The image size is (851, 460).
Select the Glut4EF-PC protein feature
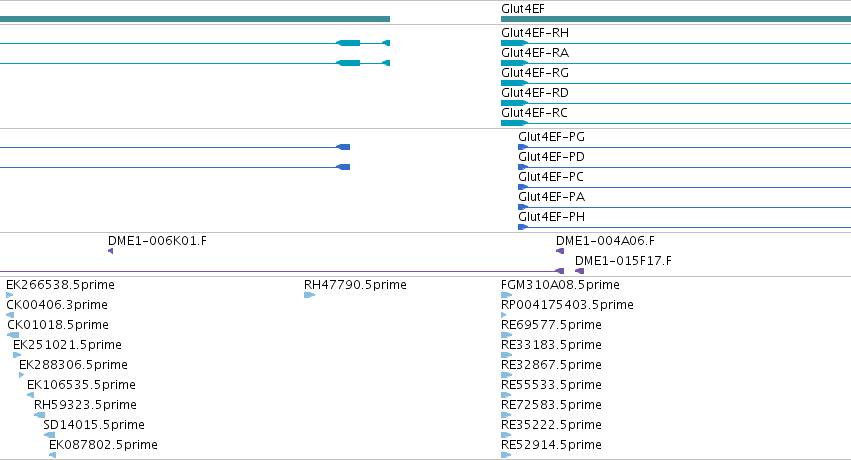click(x=551, y=177)
